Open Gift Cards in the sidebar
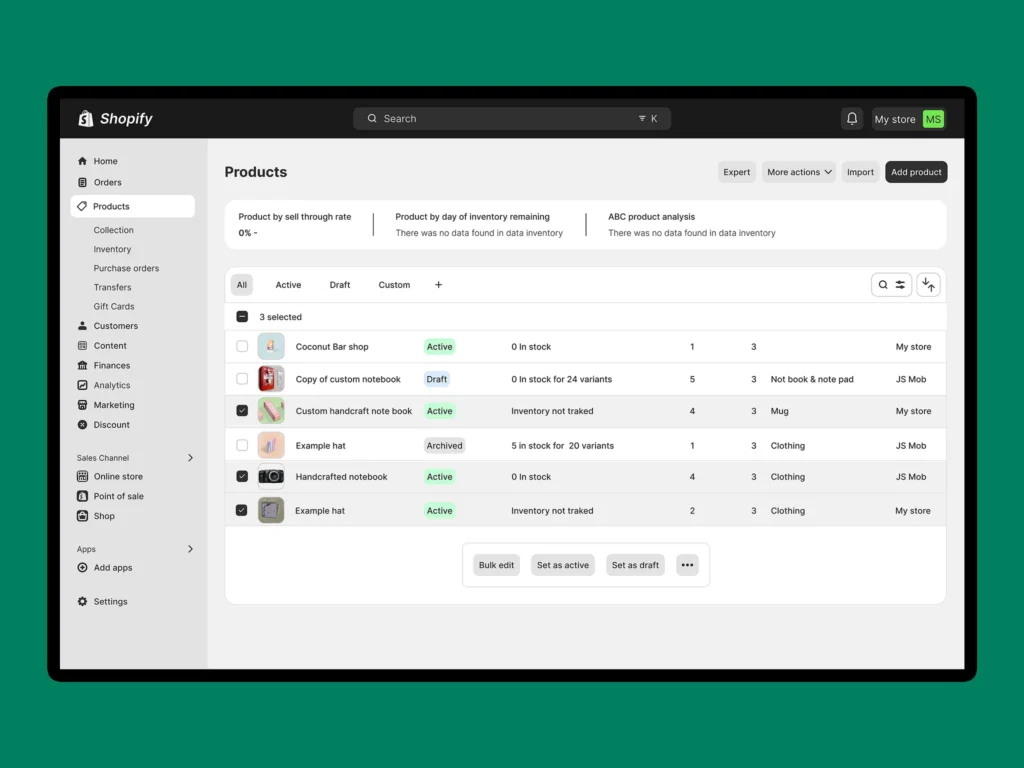 point(114,306)
